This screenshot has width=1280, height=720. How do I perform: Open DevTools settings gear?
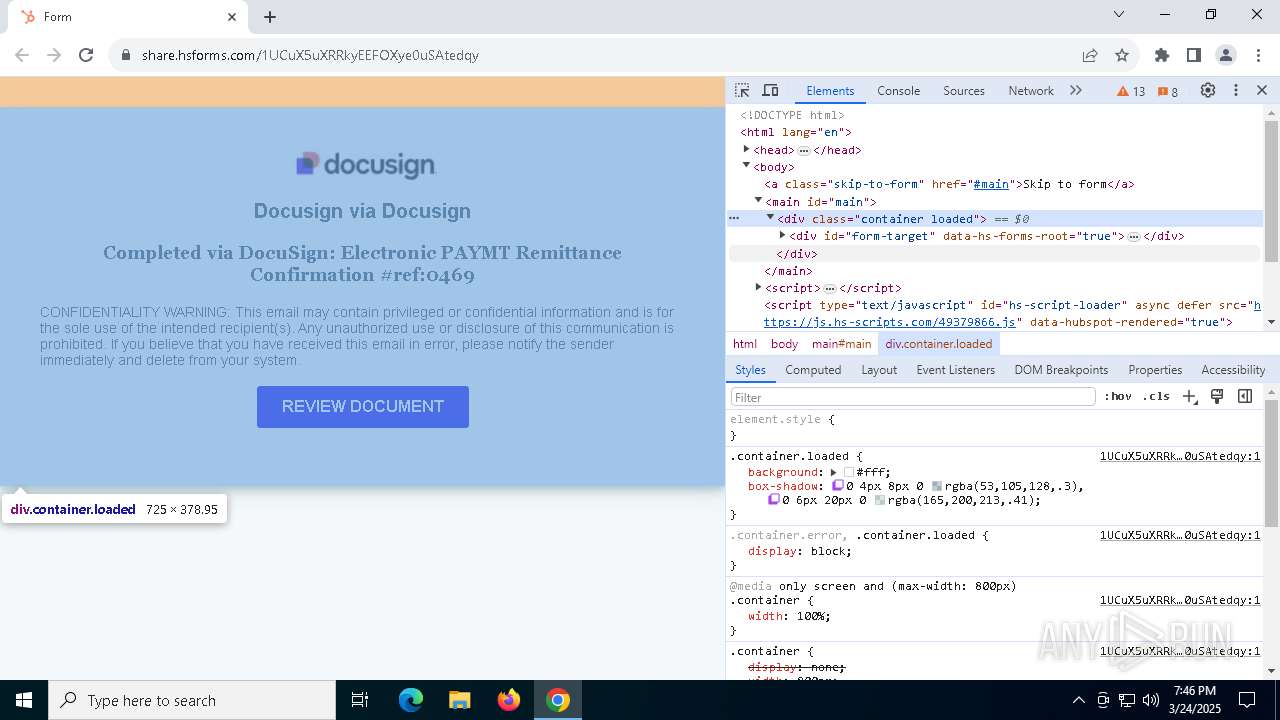(1208, 91)
